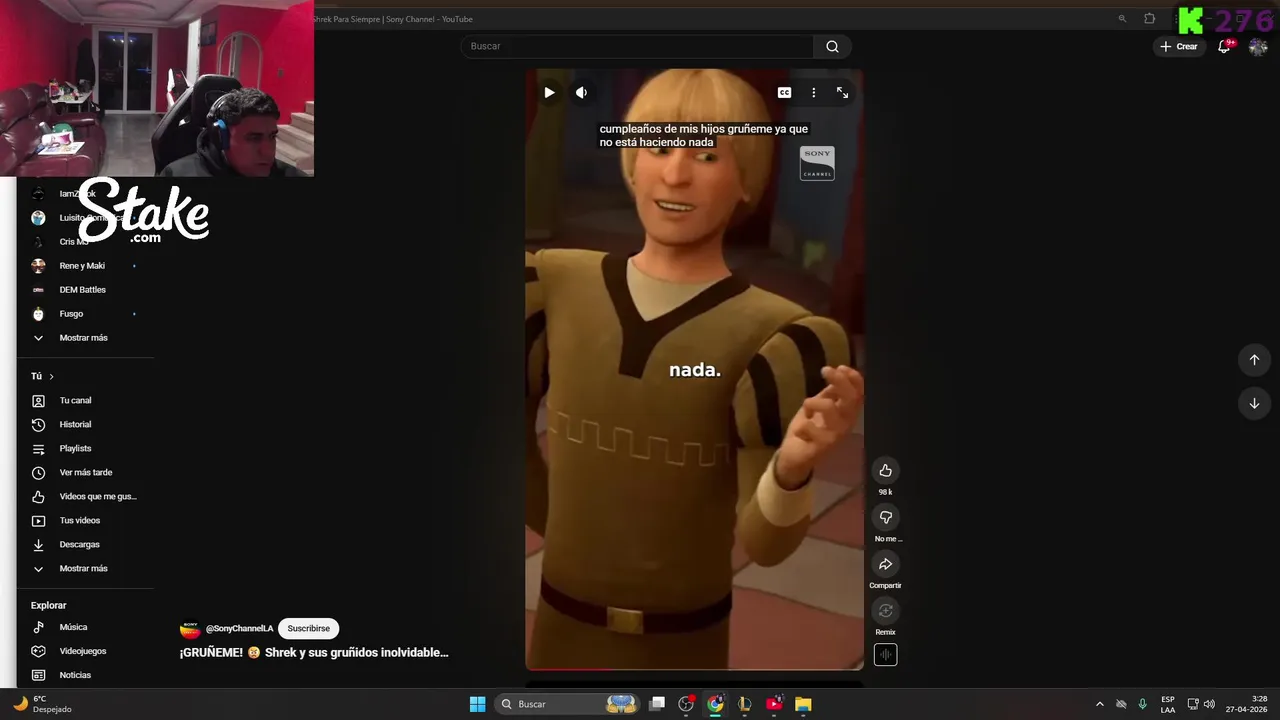Open the Short's audio track thumbnail
The image size is (1280, 720).
(x=885, y=655)
